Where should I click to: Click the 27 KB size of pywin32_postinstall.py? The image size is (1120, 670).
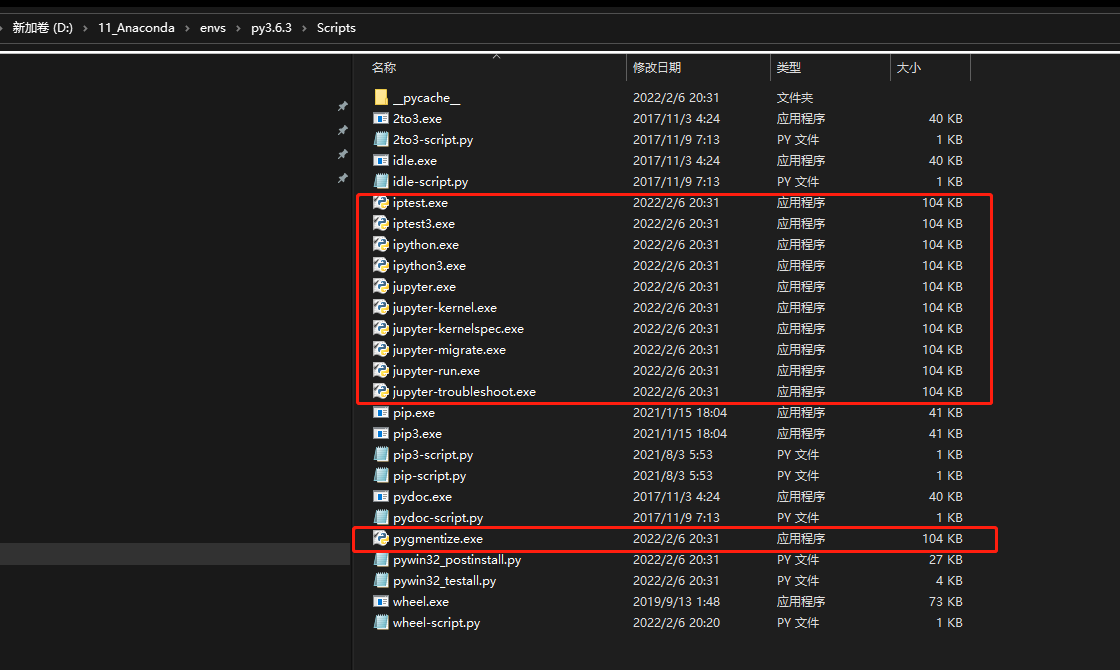tap(946, 559)
